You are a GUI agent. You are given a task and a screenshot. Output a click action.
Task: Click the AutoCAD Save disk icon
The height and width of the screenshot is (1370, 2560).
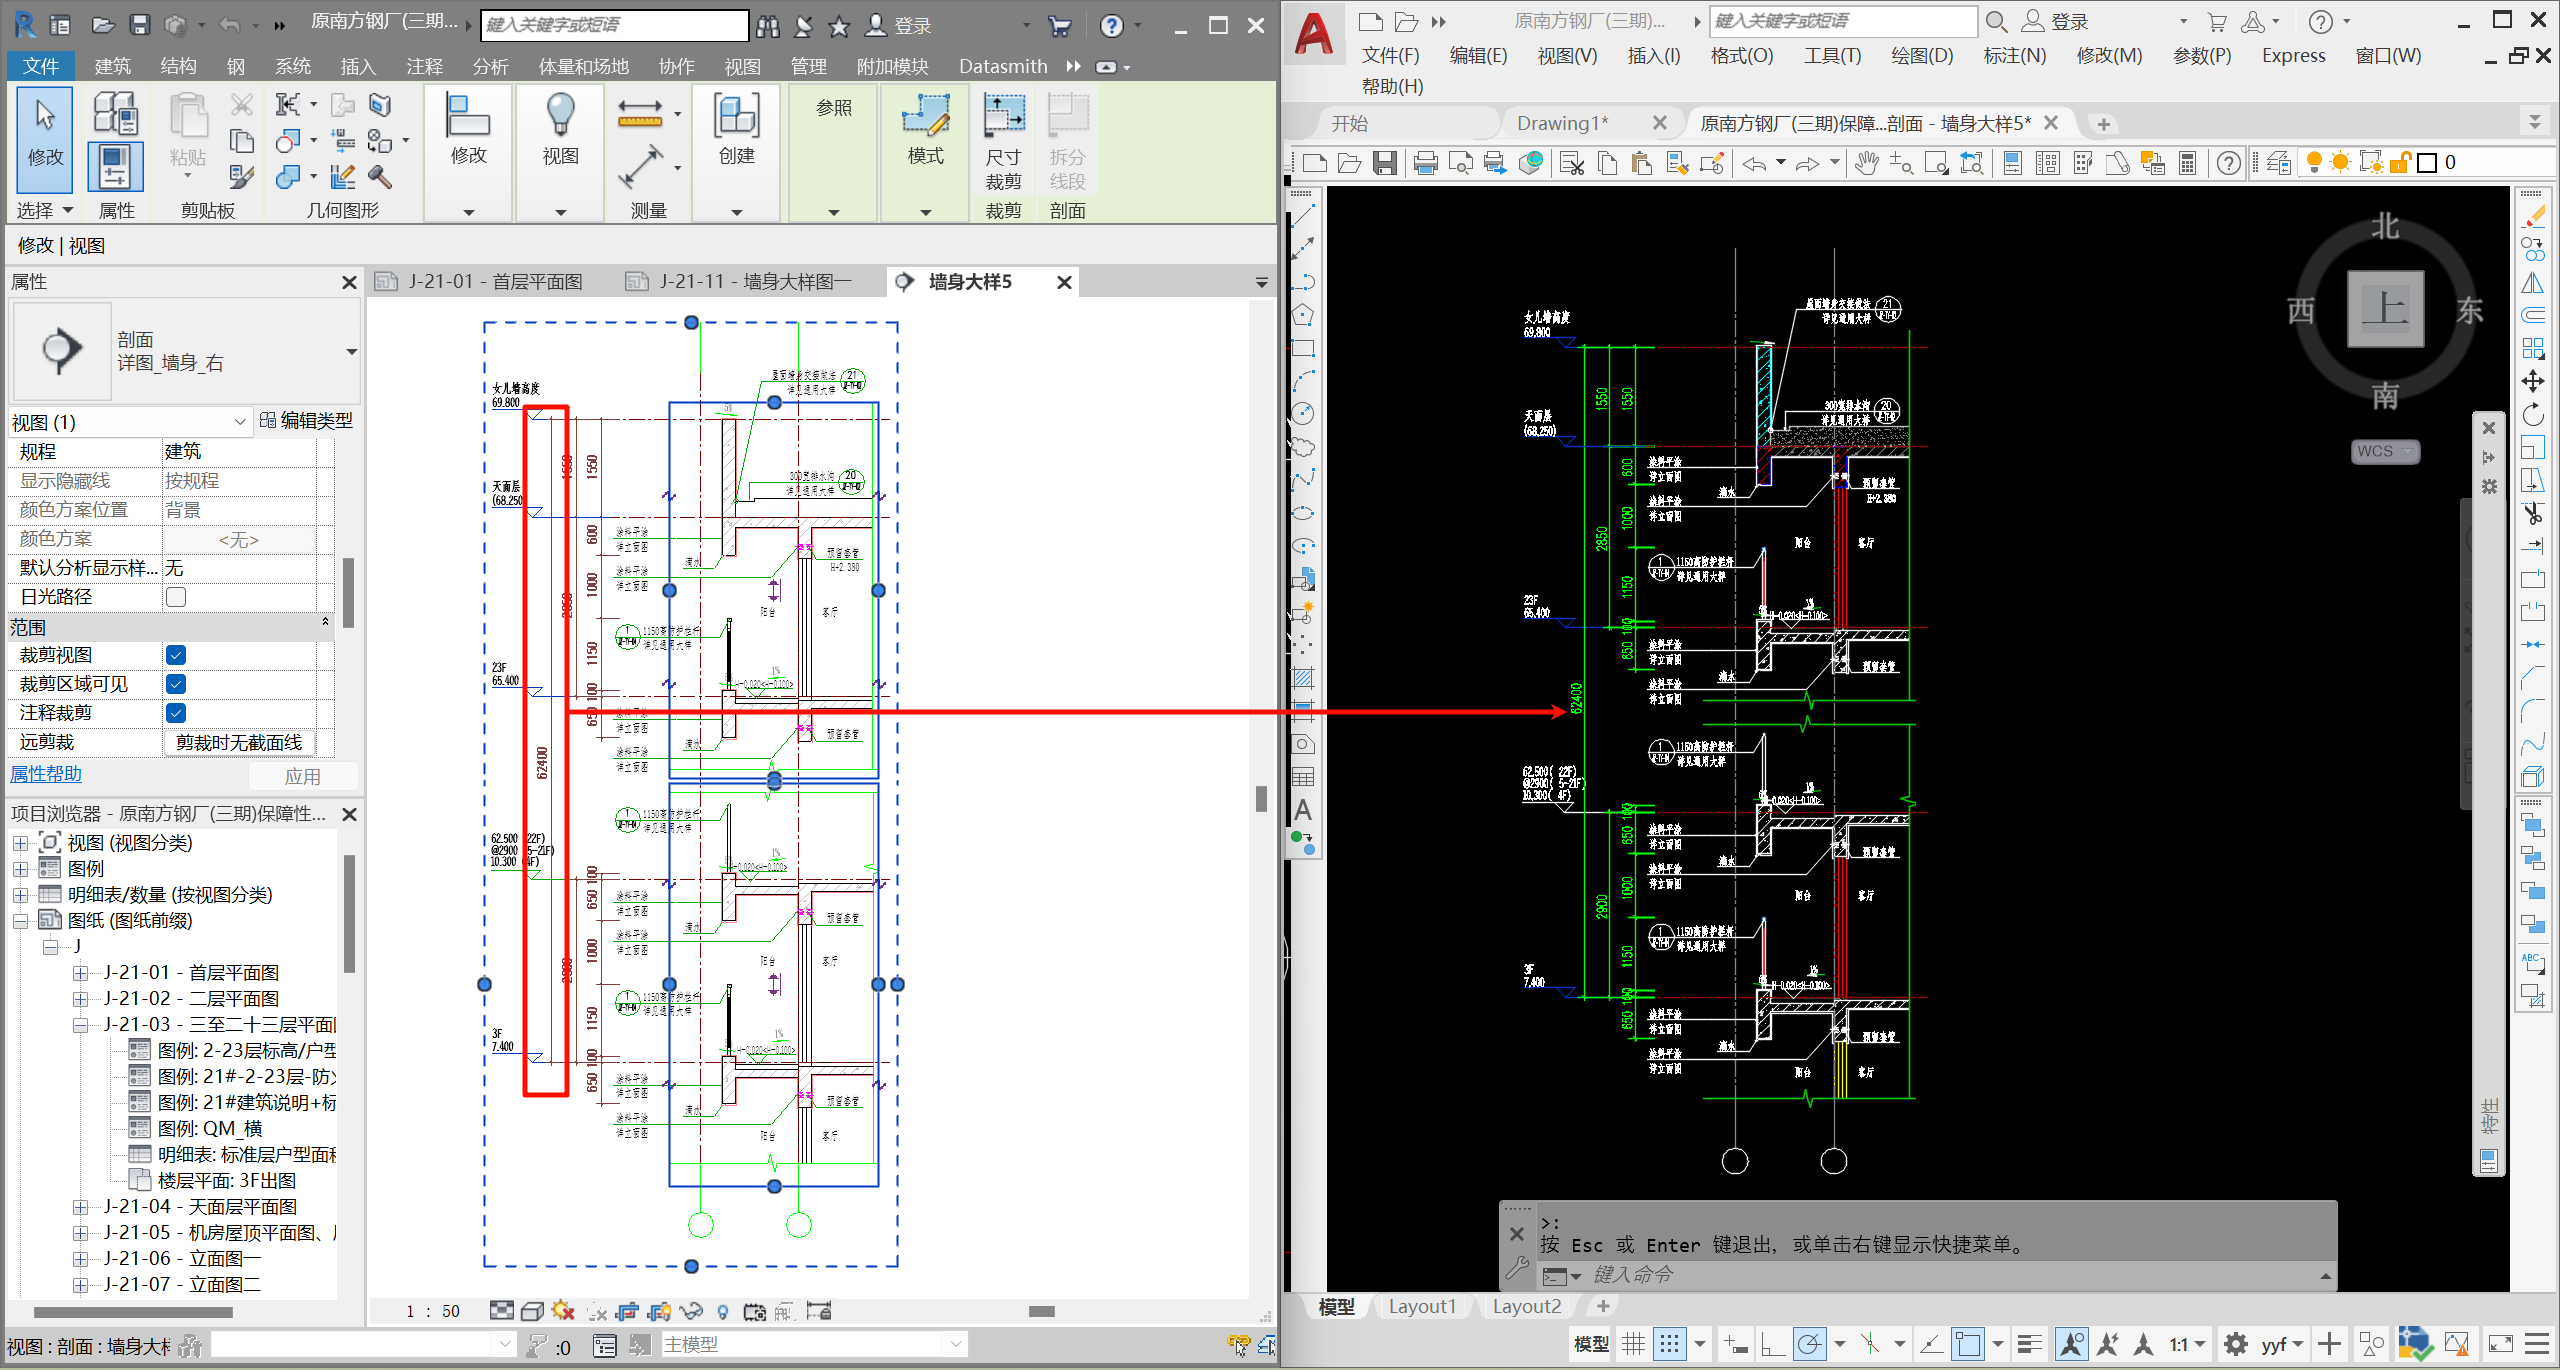pyautogui.click(x=1384, y=163)
